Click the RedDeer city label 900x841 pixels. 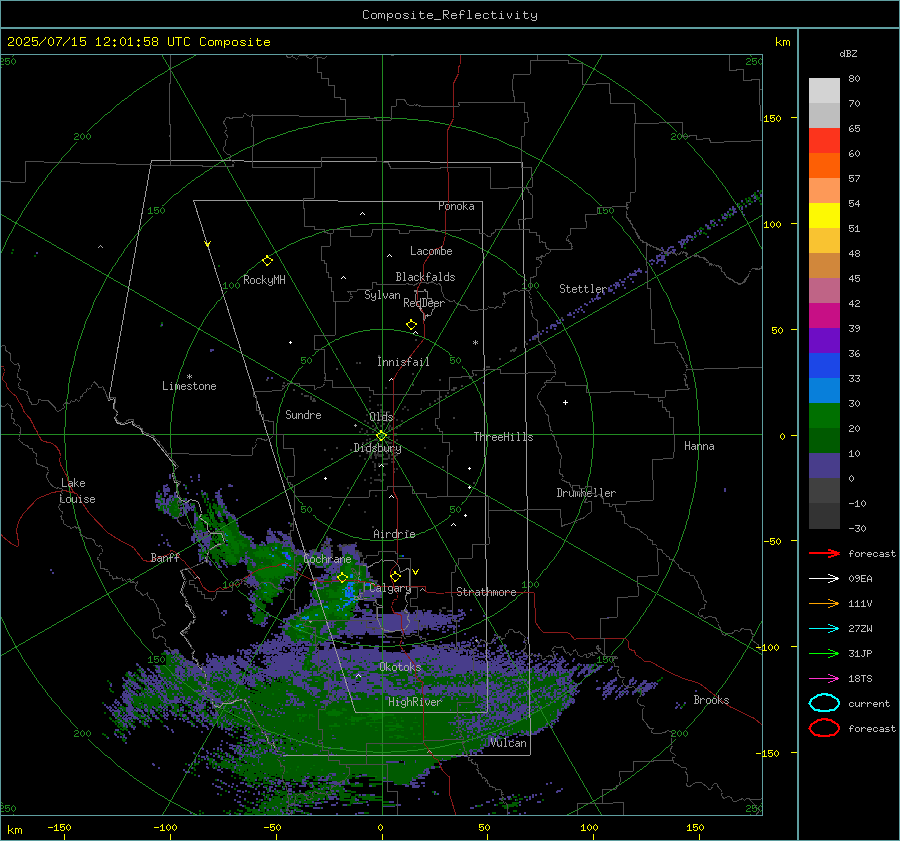[x=424, y=303]
